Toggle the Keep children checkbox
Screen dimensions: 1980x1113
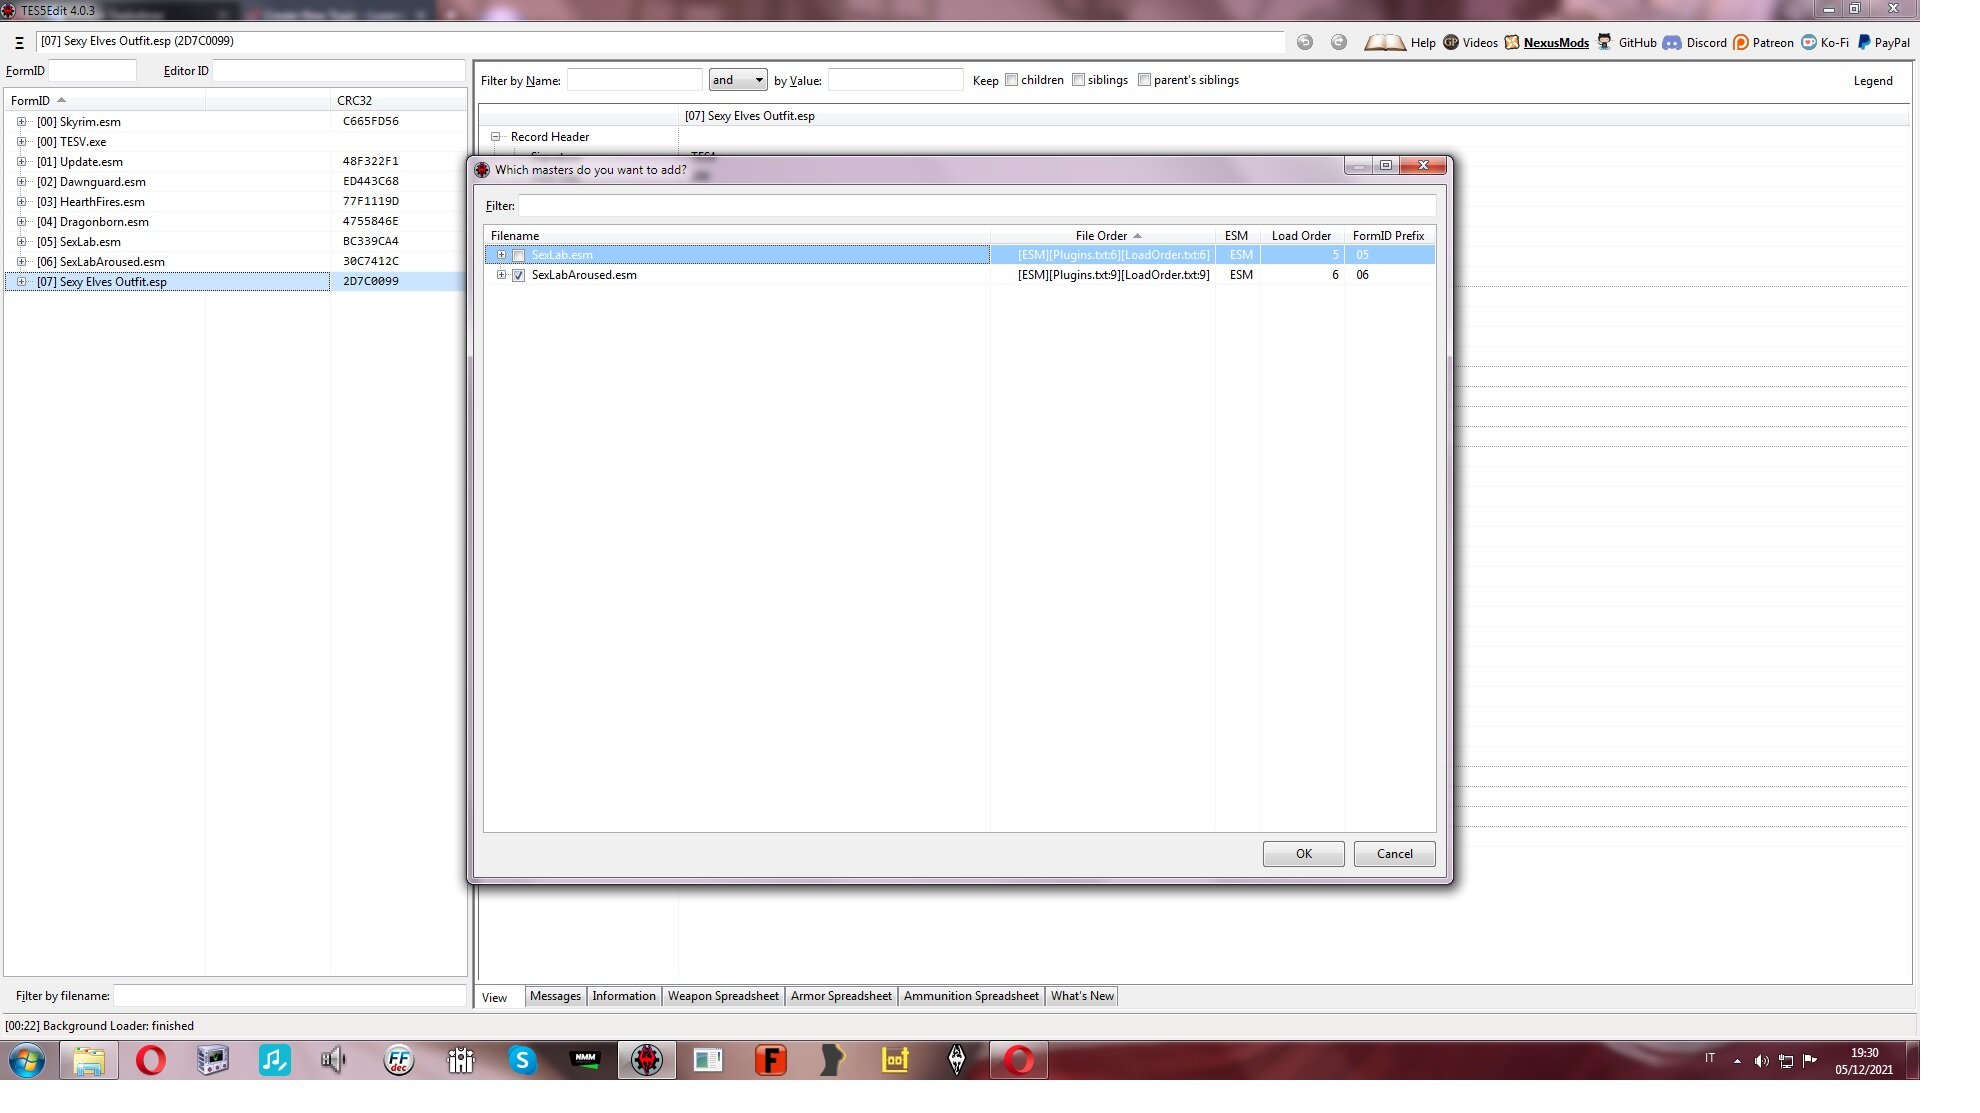click(1011, 80)
